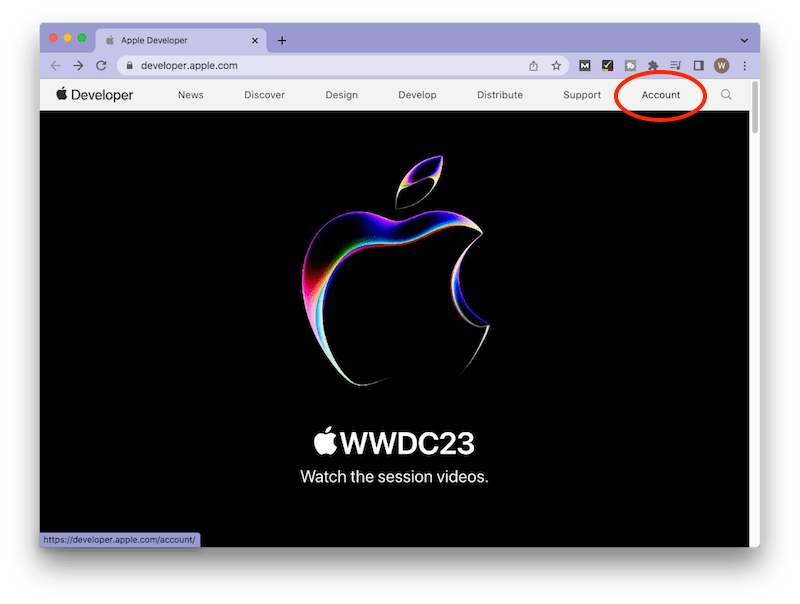Open a new tab with the plus button
This screenshot has width=800, height=604.
(282, 40)
